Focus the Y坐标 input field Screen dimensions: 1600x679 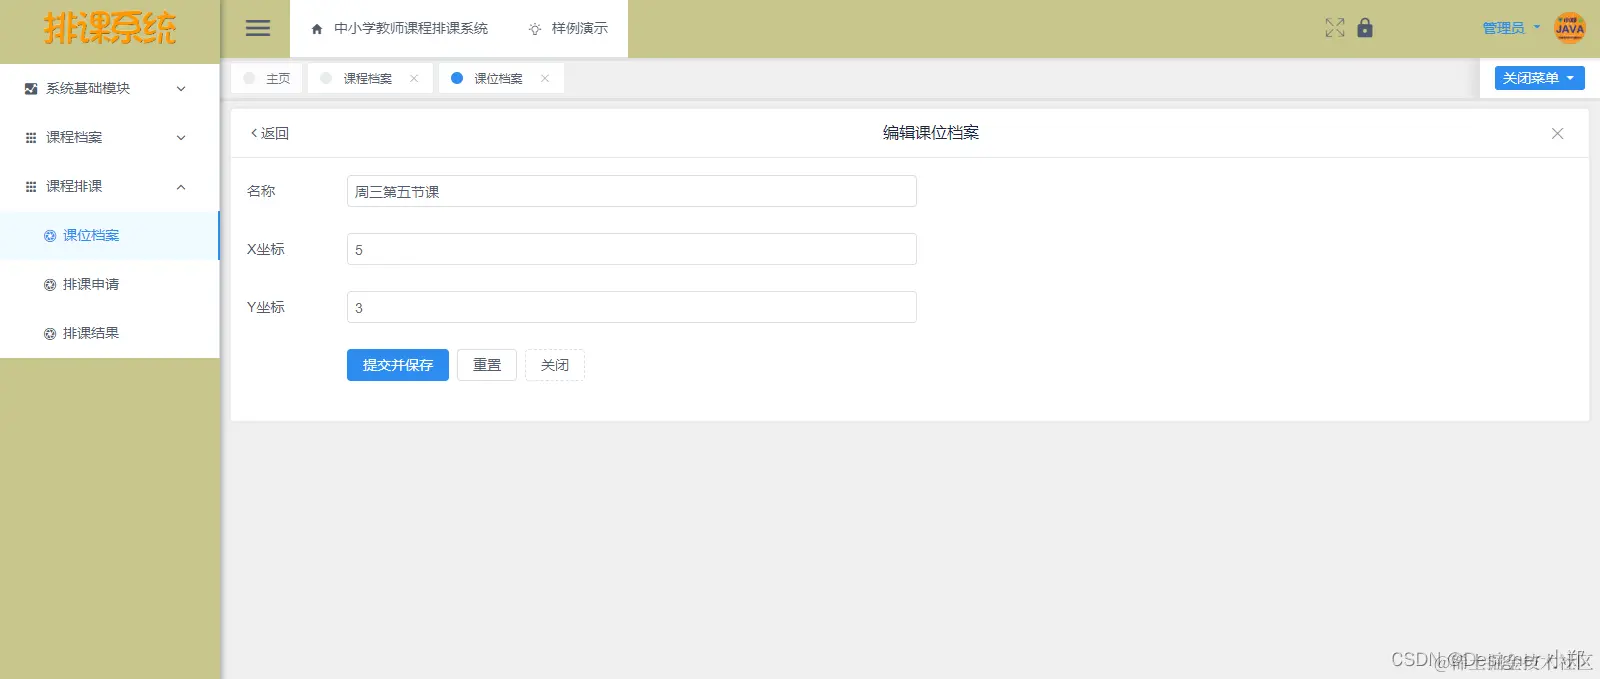point(632,307)
